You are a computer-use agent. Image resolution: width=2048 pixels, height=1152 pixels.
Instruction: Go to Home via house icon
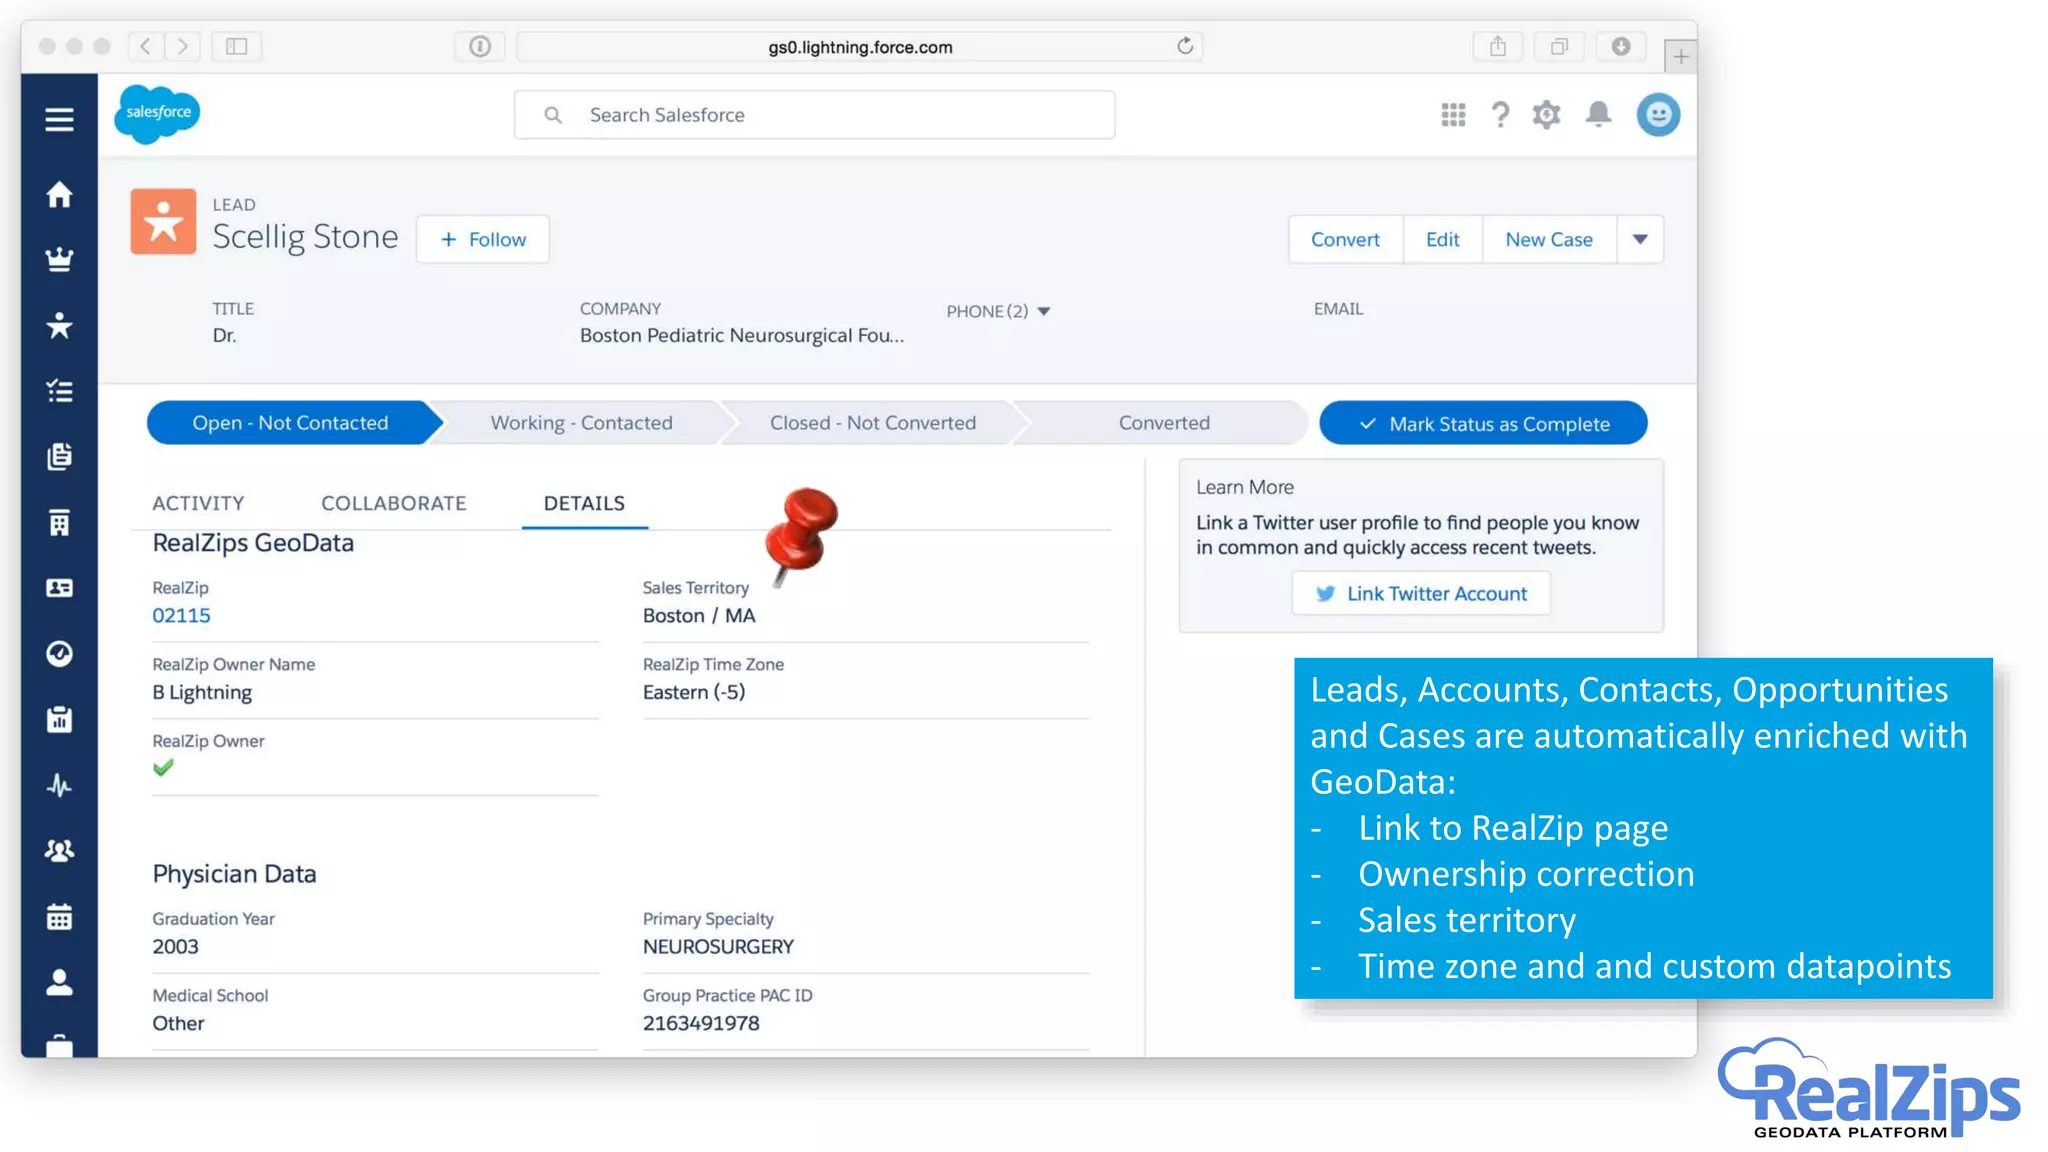coord(59,194)
